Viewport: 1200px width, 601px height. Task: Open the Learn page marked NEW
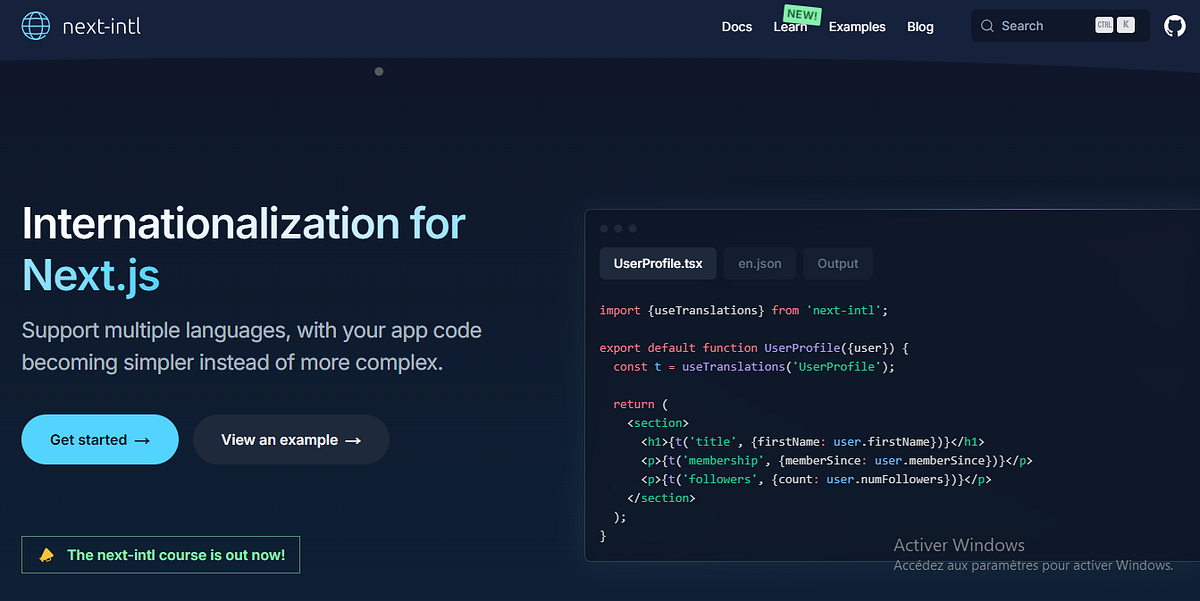tap(789, 27)
